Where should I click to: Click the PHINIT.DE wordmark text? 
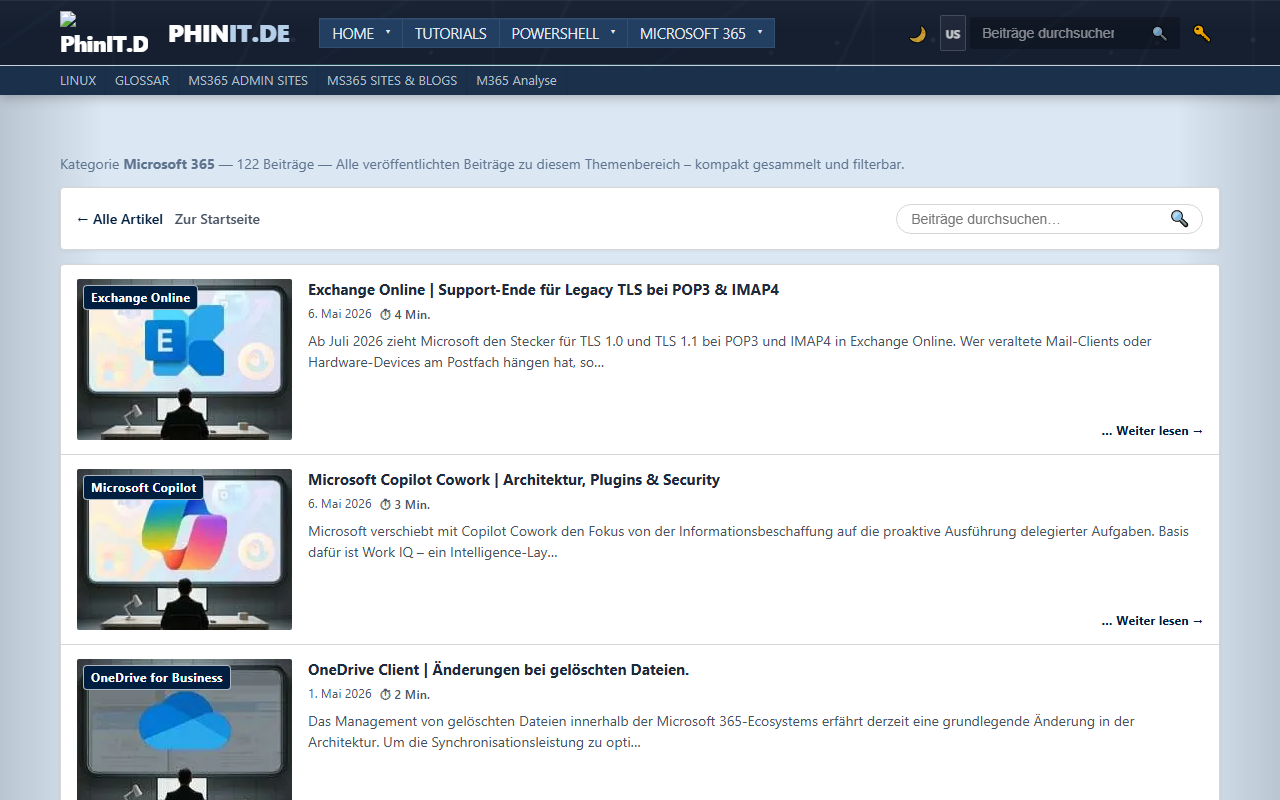[229, 33]
